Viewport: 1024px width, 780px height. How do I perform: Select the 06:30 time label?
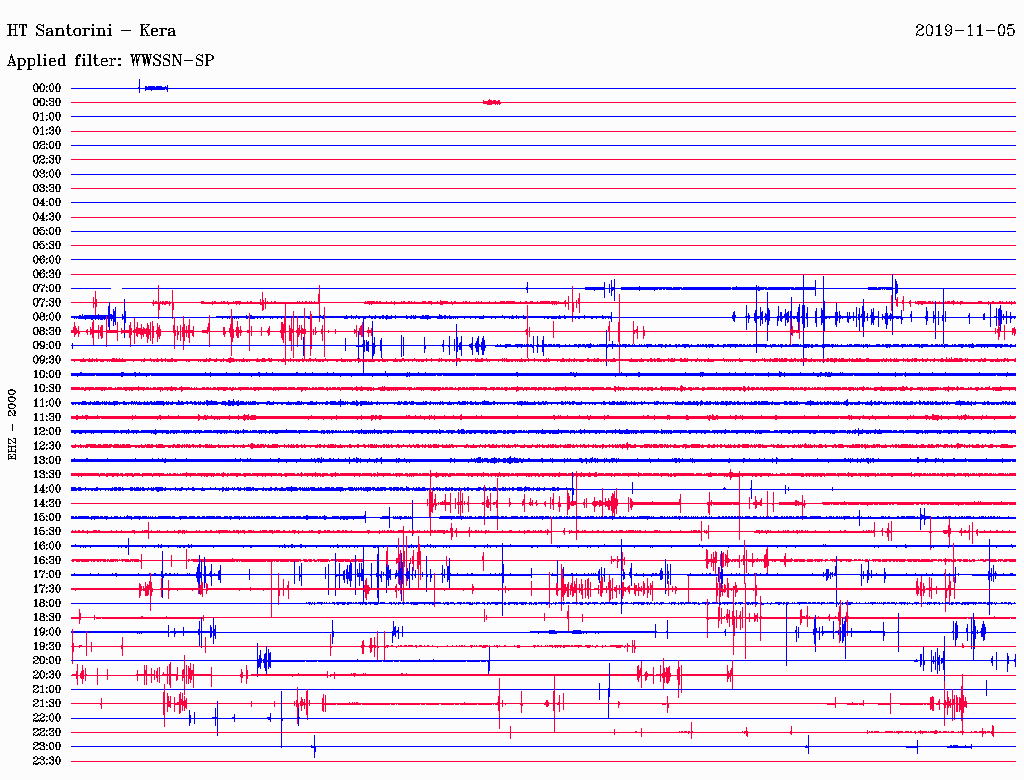pos(46,274)
